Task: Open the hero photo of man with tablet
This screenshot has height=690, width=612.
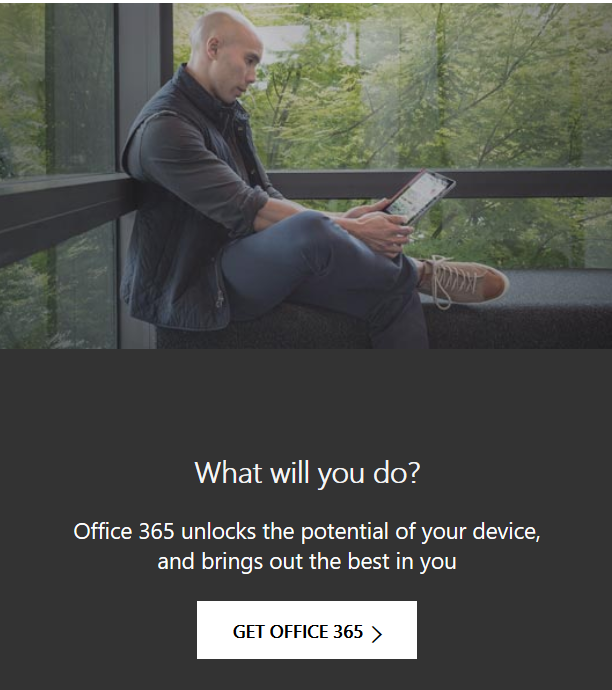Action: click(306, 176)
